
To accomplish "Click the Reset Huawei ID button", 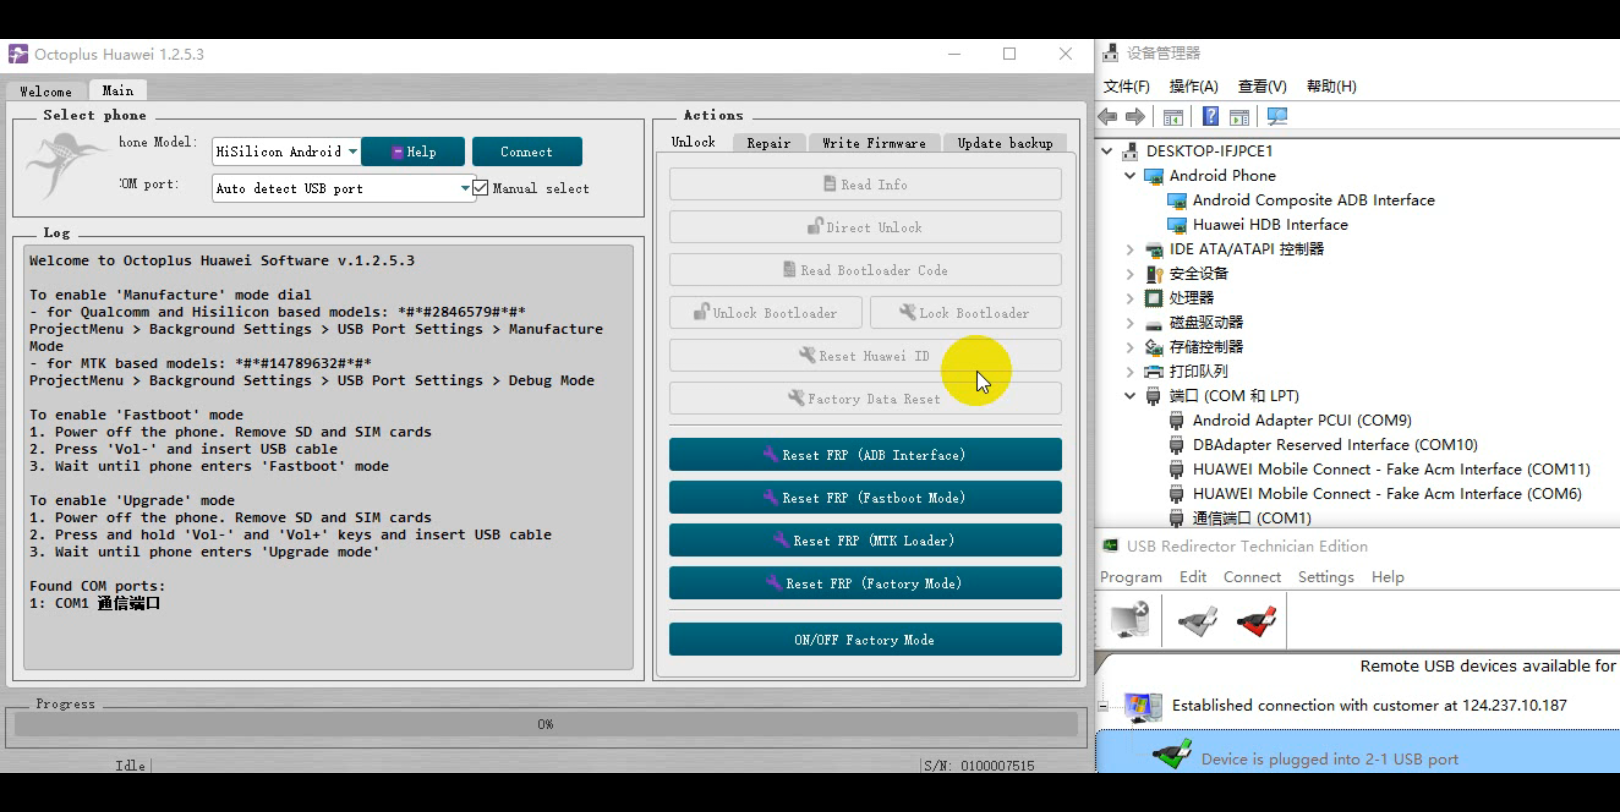I will click(865, 356).
